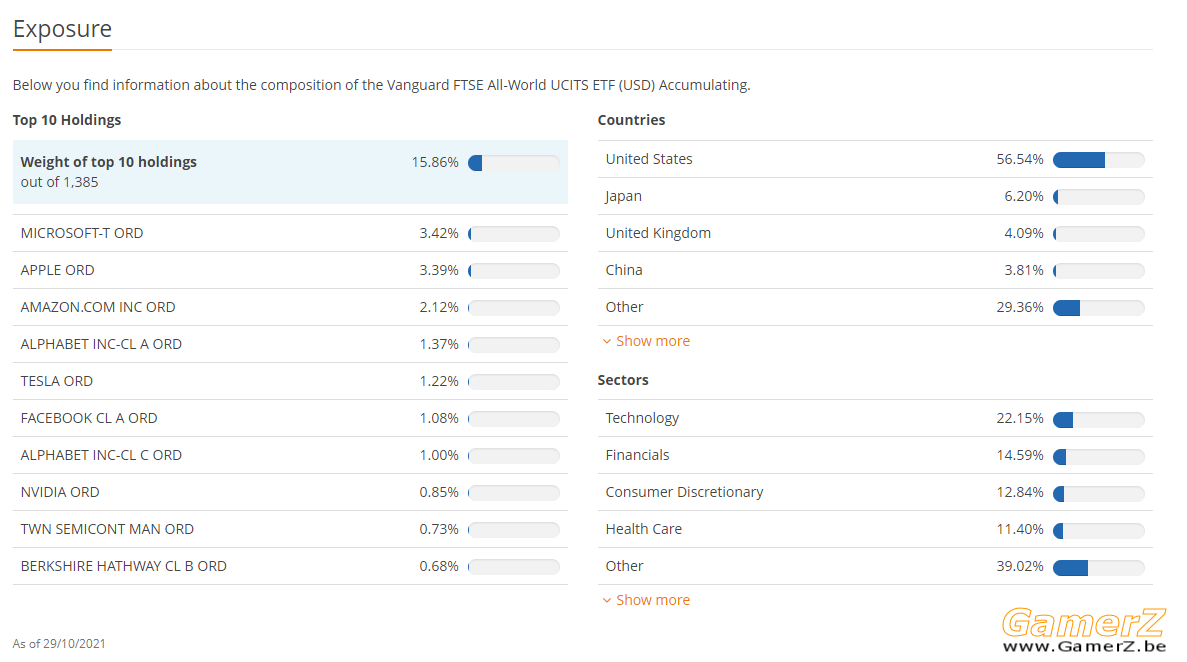Click the 0.68% Berkshire Hathaway weight value
Screen dimensions: 1187x662
tap(439, 567)
